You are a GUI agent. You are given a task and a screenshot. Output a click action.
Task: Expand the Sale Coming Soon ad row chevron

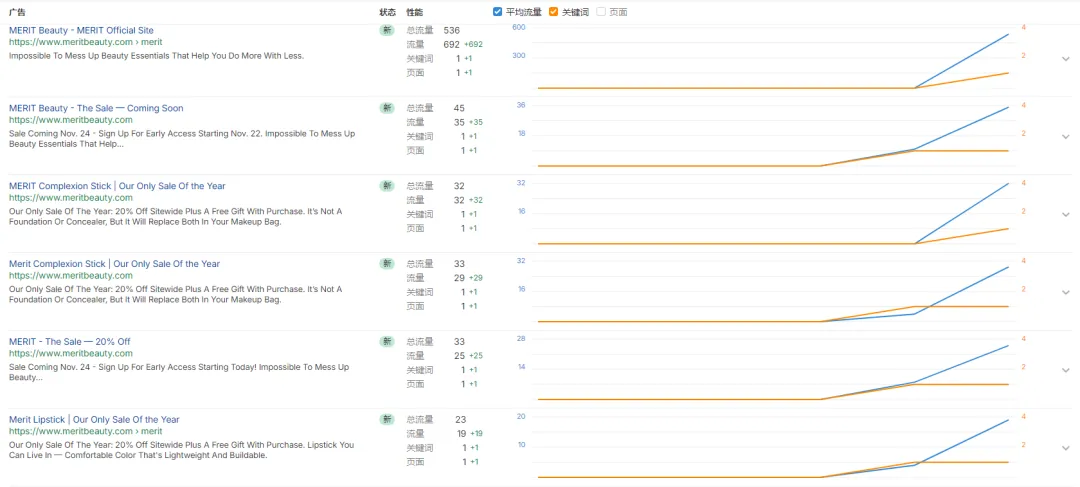click(1065, 137)
